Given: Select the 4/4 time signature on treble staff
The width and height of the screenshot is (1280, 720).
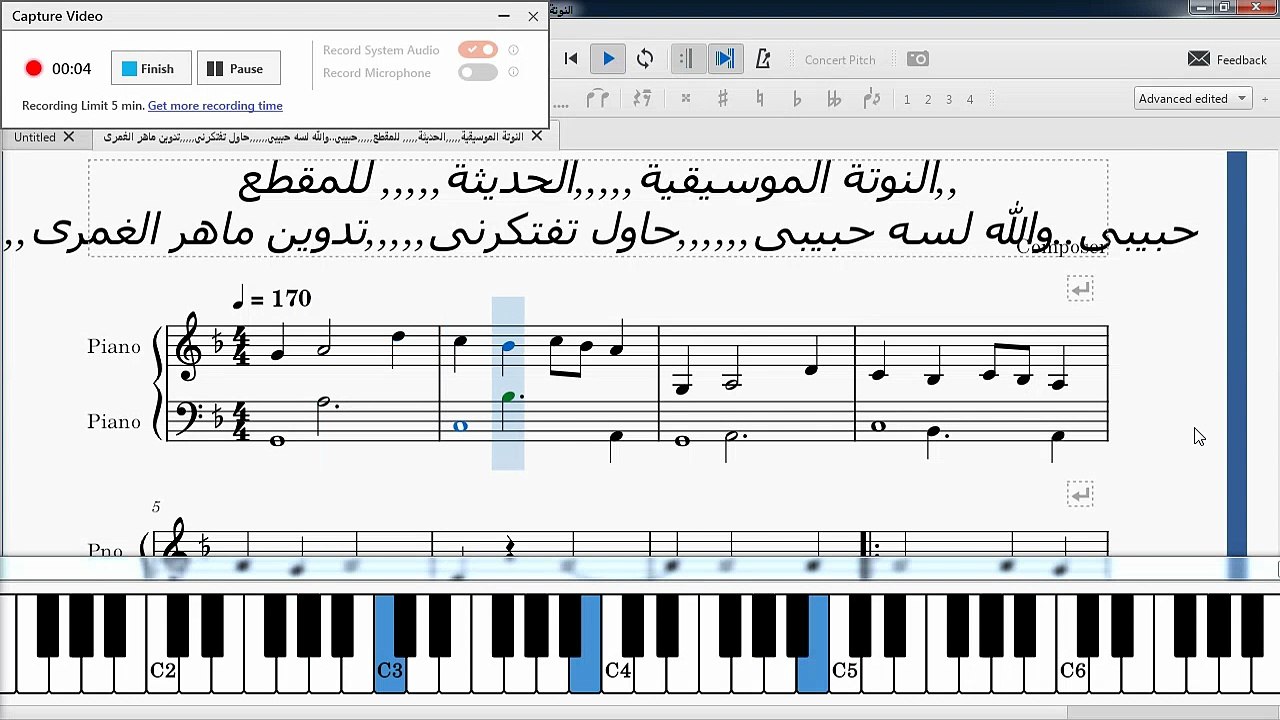Looking at the screenshot, I should click(241, 346).
